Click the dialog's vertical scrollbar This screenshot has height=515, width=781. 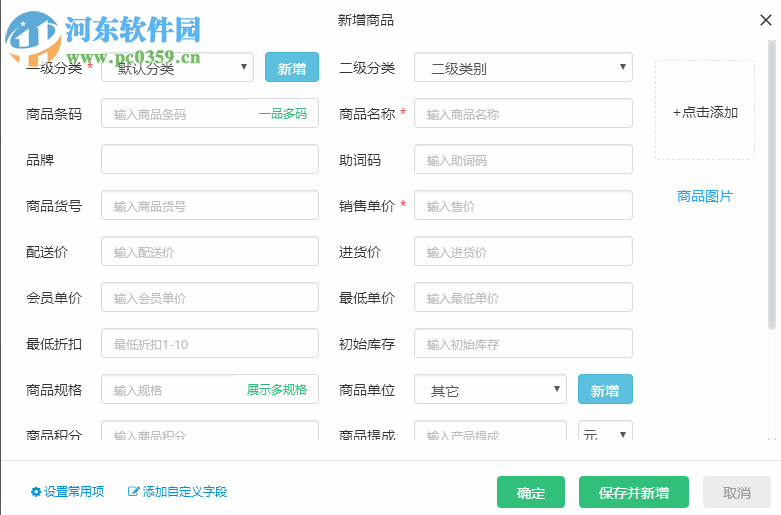tap(772, 184)
